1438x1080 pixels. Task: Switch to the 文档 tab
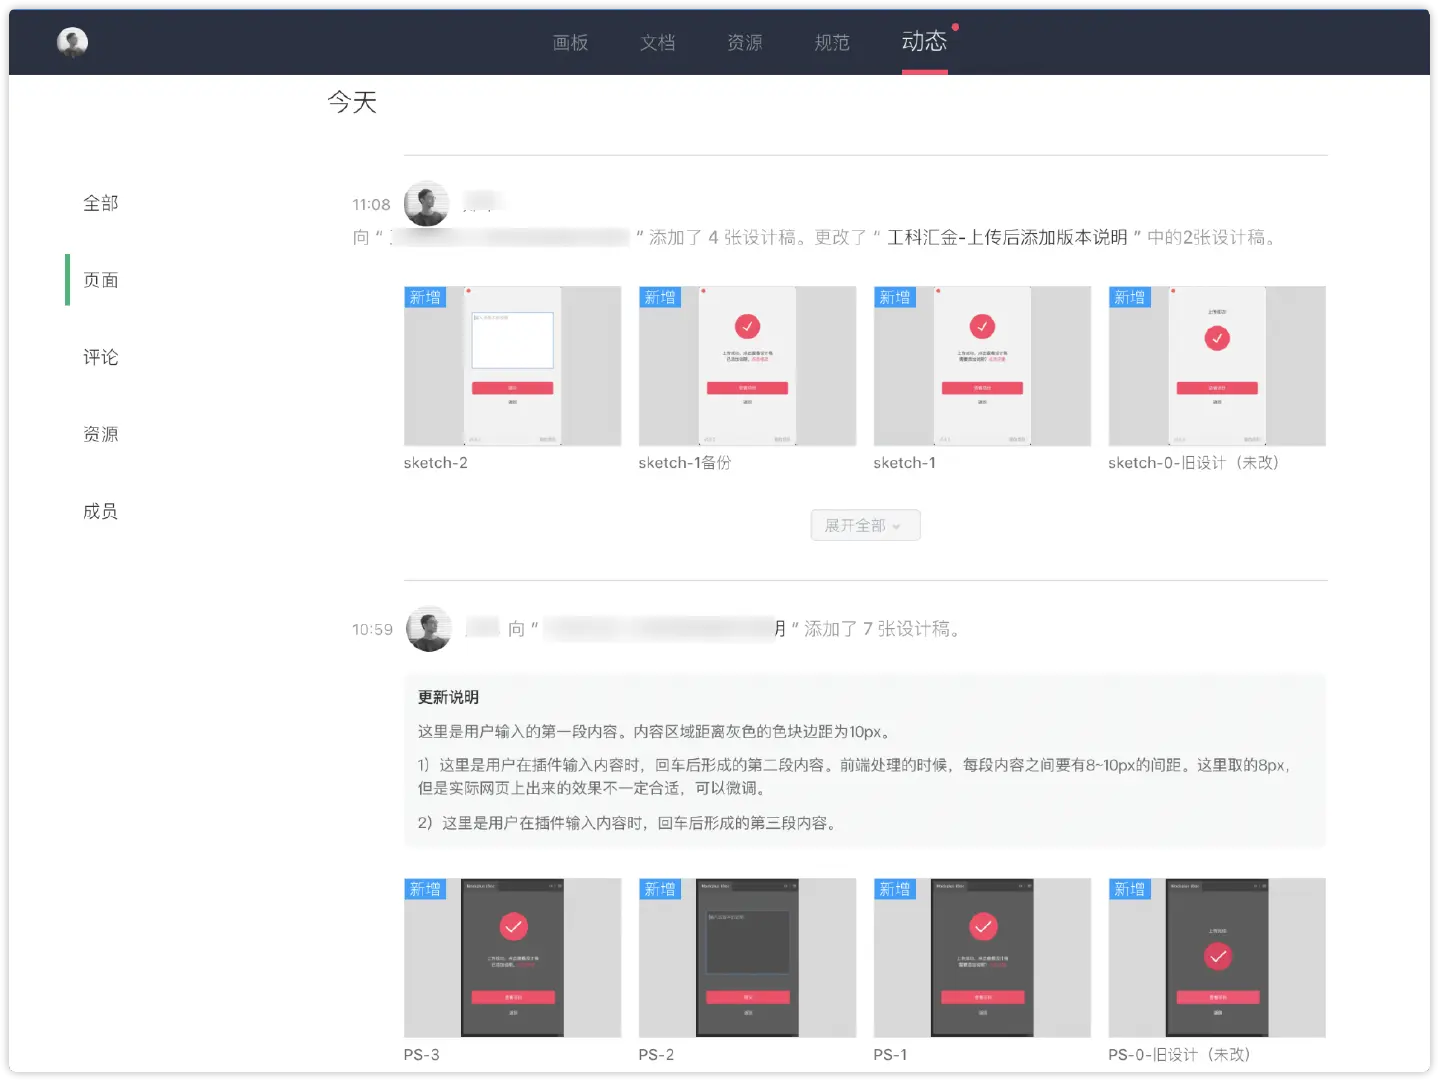click(x=657, y=42)
